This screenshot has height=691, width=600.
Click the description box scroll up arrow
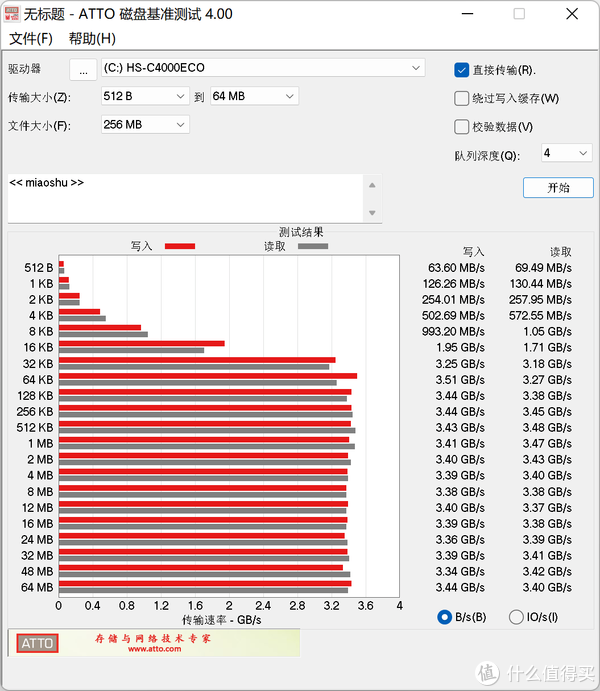click(x=372, y=185)
